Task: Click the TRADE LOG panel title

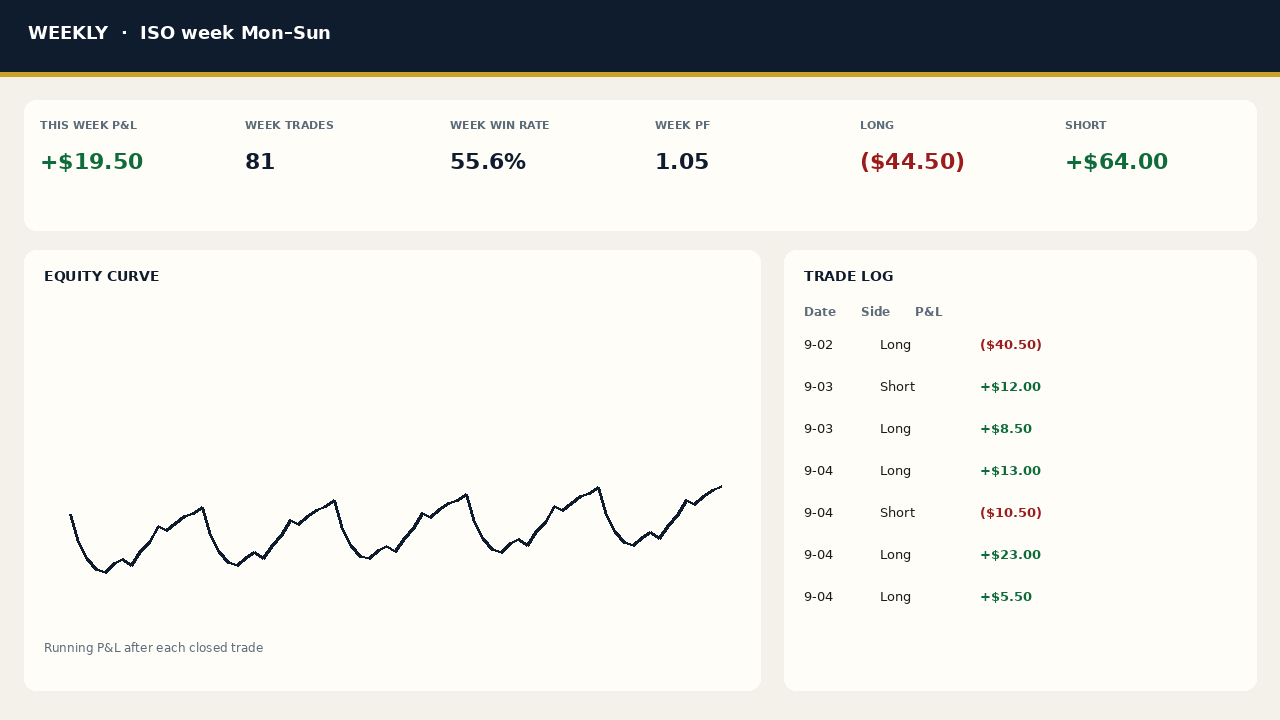Action: tap(849, 277)
